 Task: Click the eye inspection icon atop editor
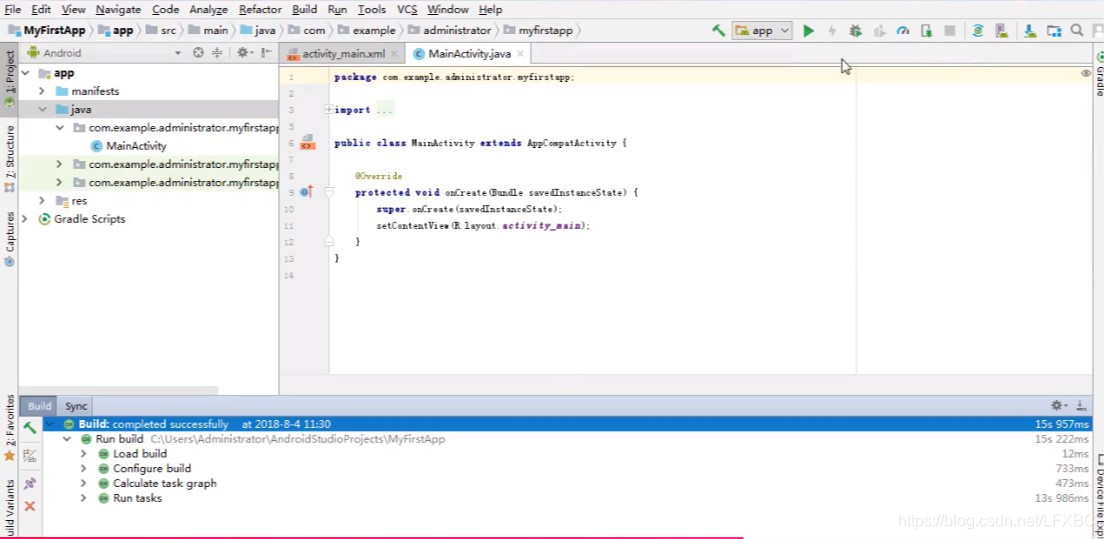pyautogui.click(x=1086, y=73)
